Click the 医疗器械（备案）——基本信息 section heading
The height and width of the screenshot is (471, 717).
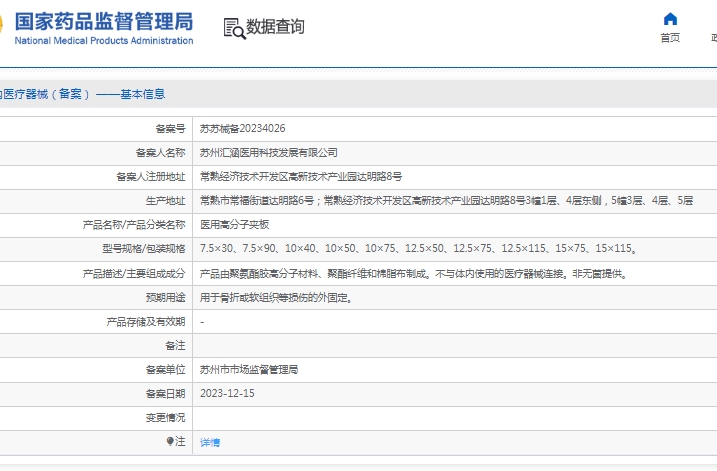coord(82,94)
